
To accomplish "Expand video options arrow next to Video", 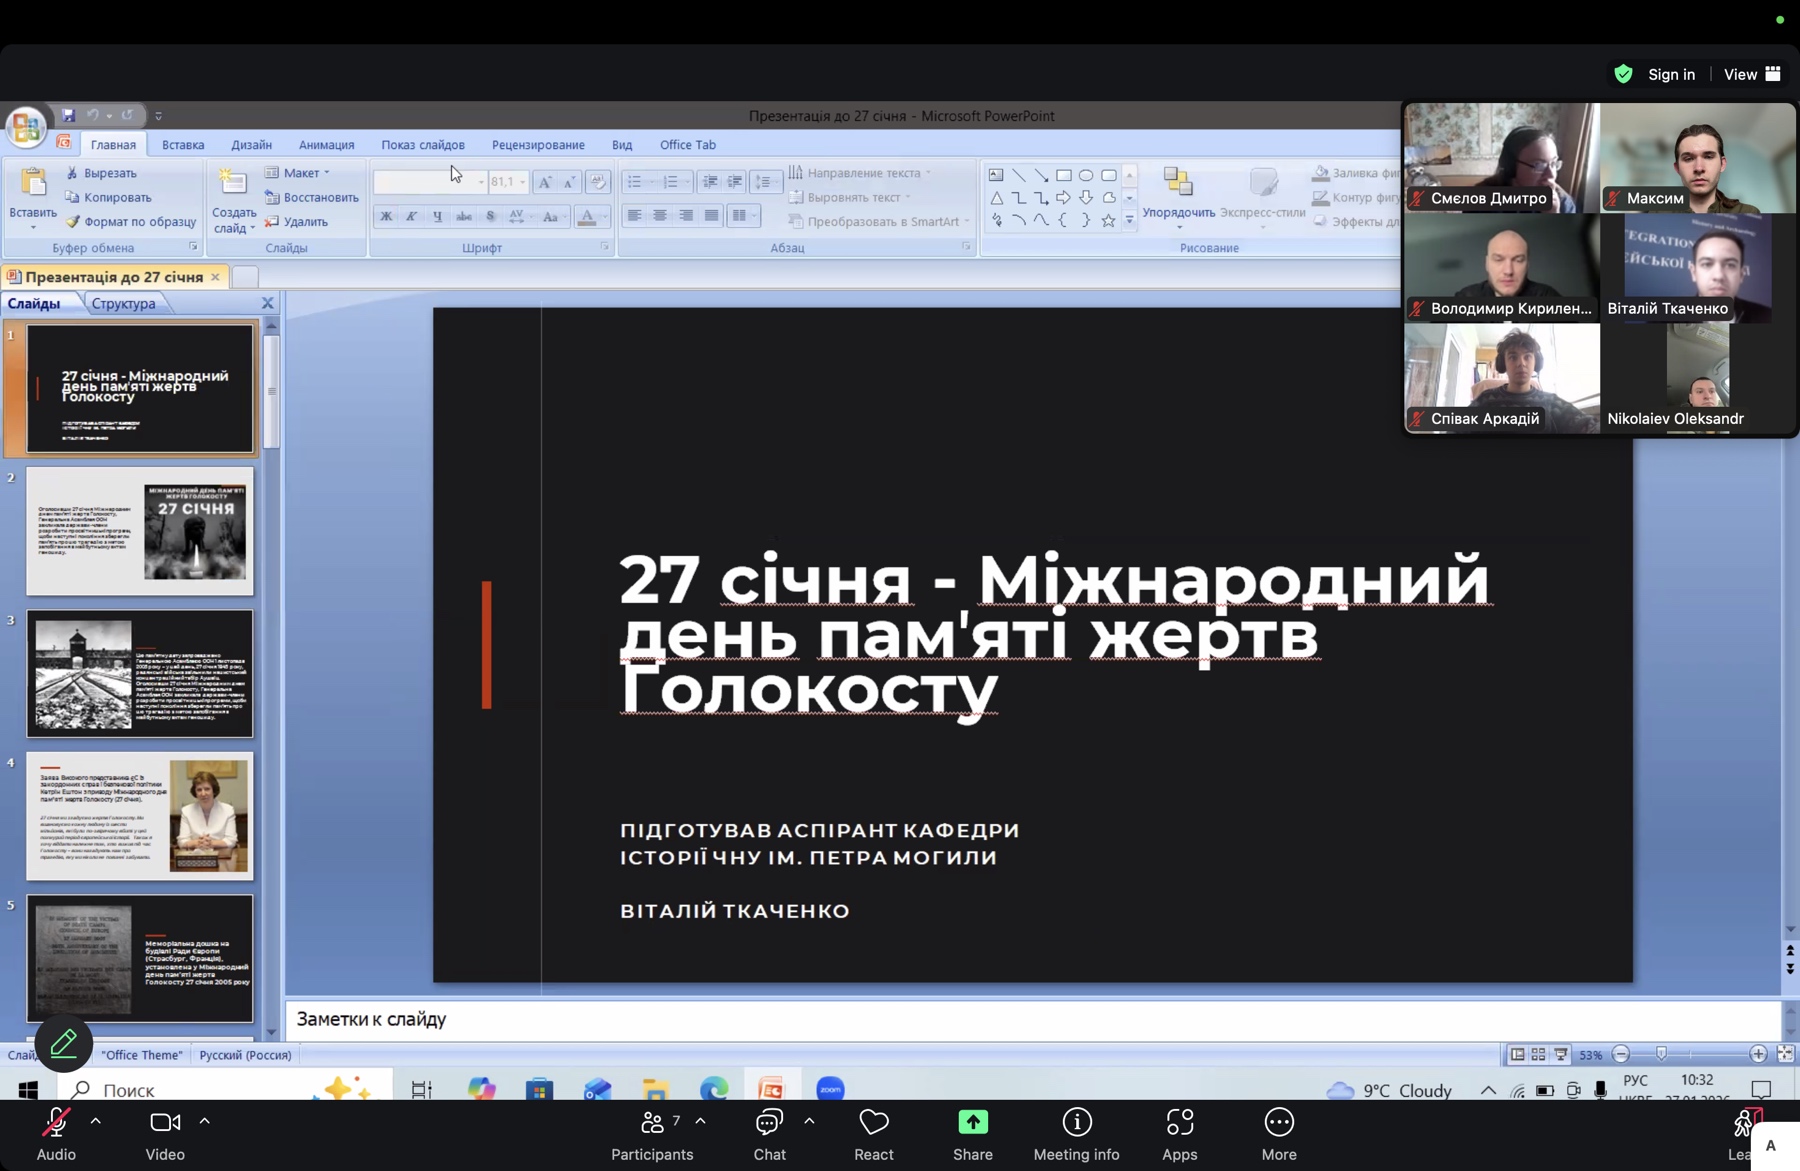I will click(x=205, y=1122).
